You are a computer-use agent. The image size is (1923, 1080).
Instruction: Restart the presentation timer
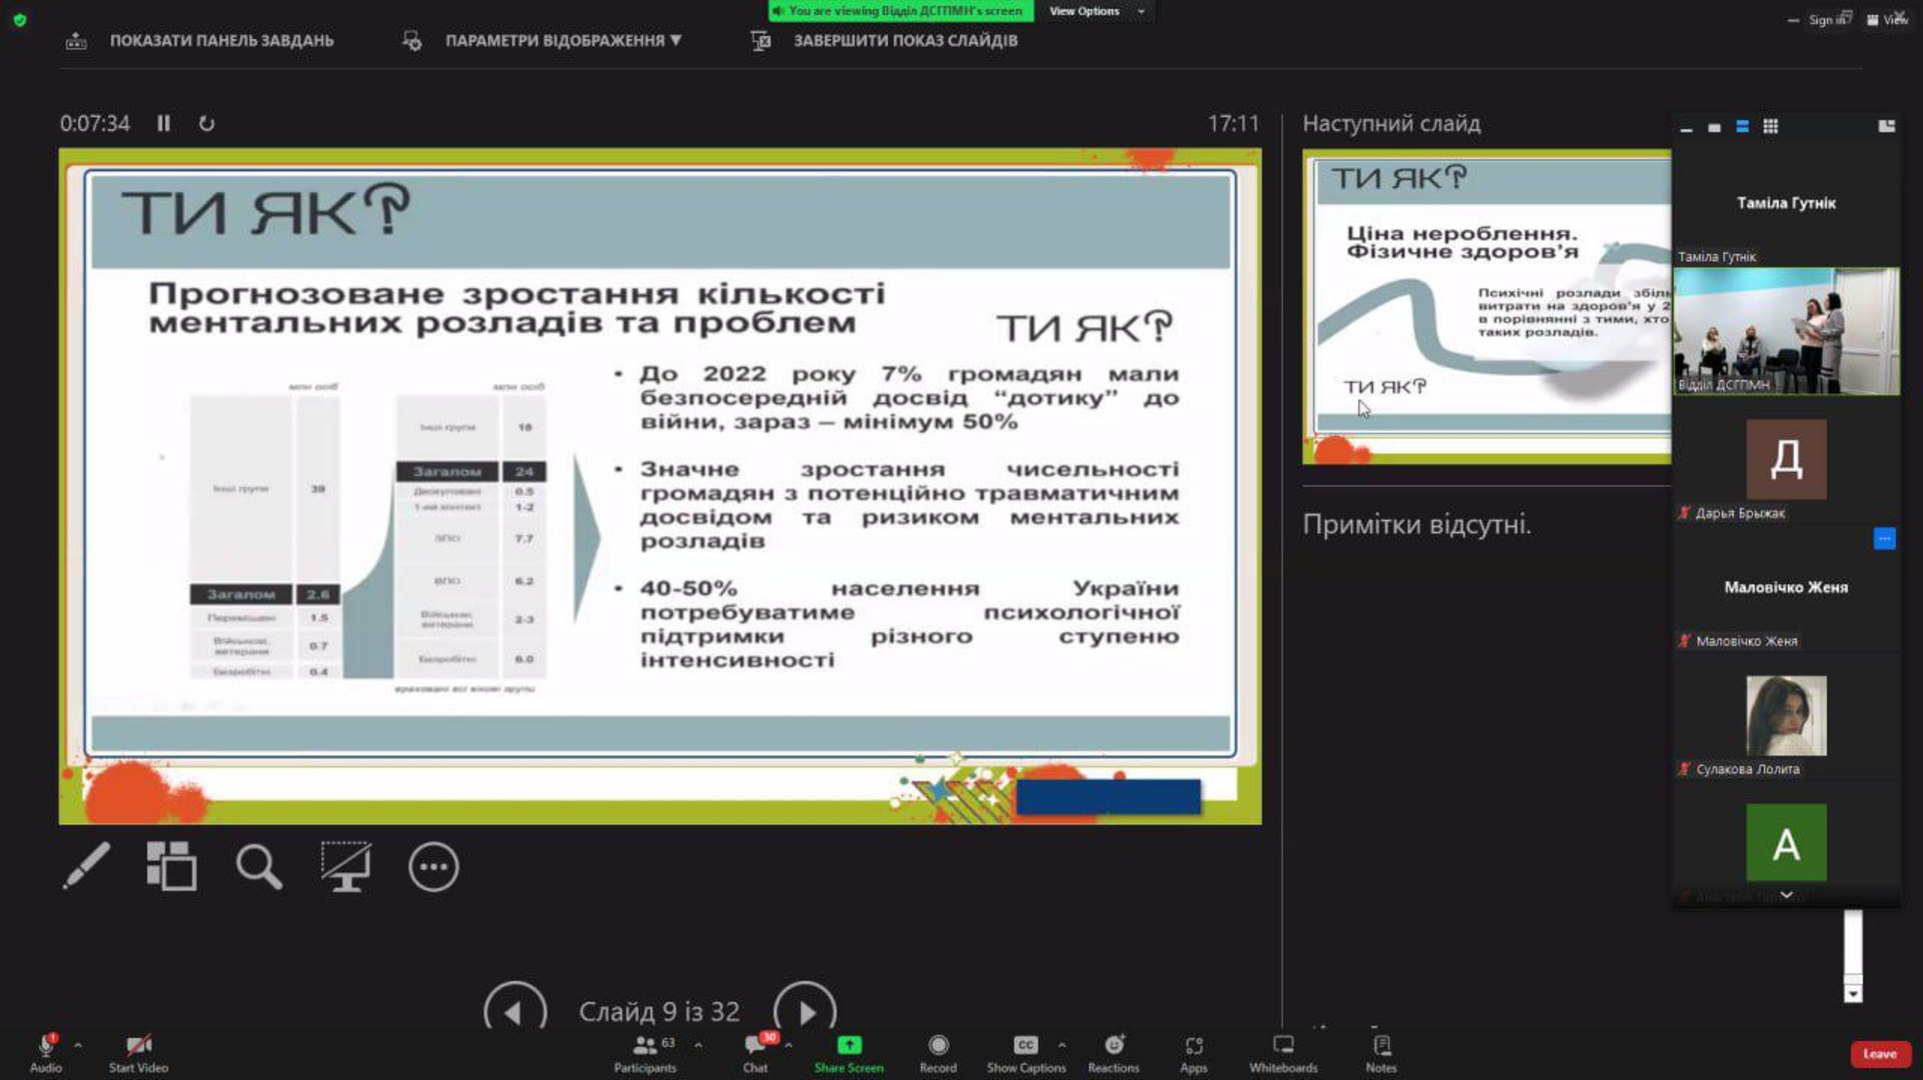[206, 123]
